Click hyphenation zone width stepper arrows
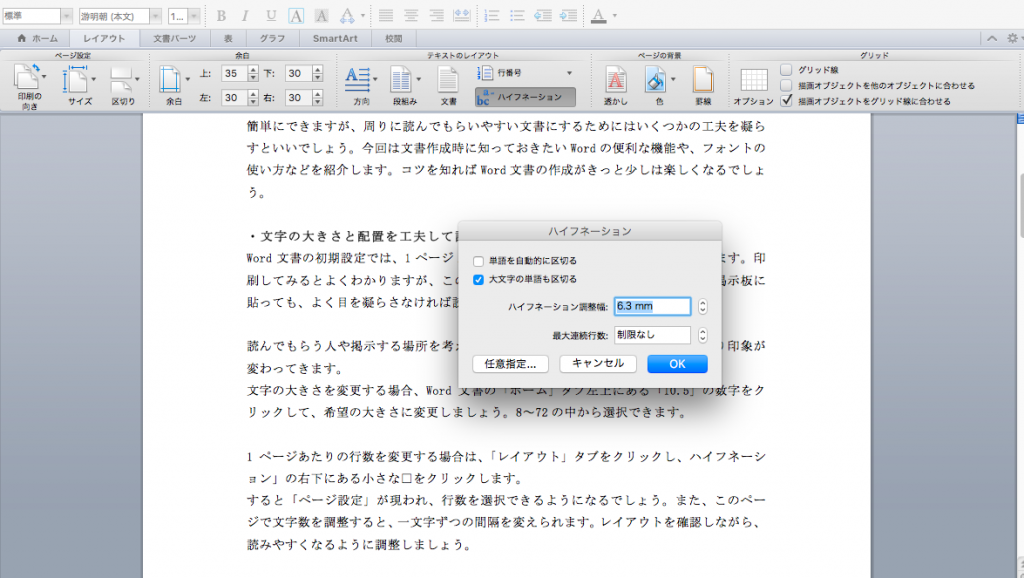The width and height of the screenshot is (1024, 578). (703, 306)
